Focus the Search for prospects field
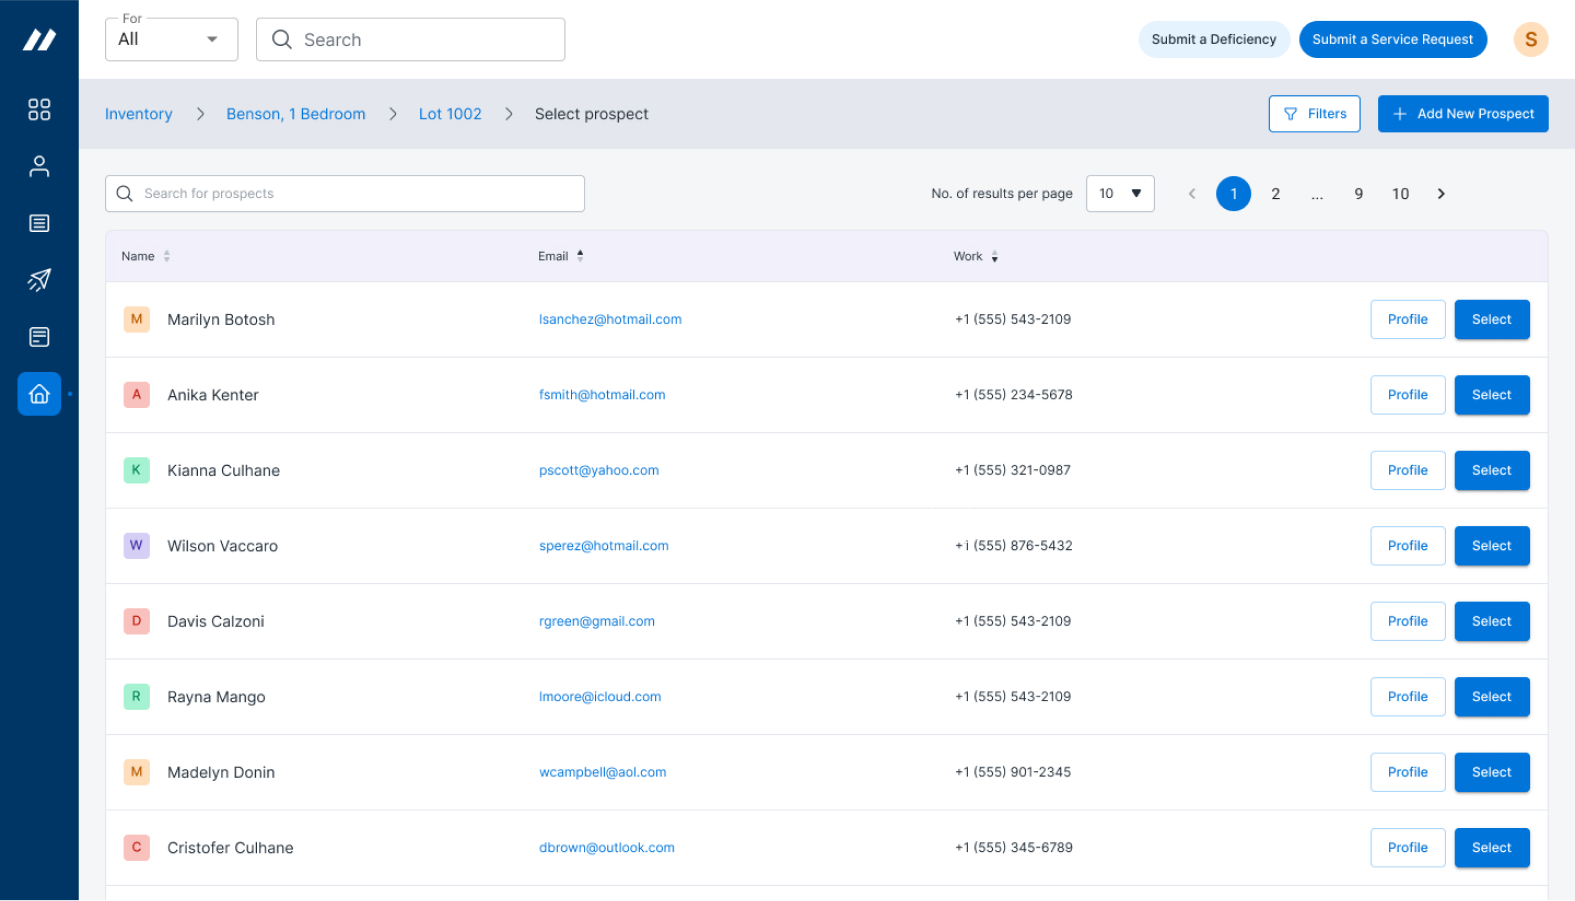Viewport: 1575px width, 901px height. 345,194
